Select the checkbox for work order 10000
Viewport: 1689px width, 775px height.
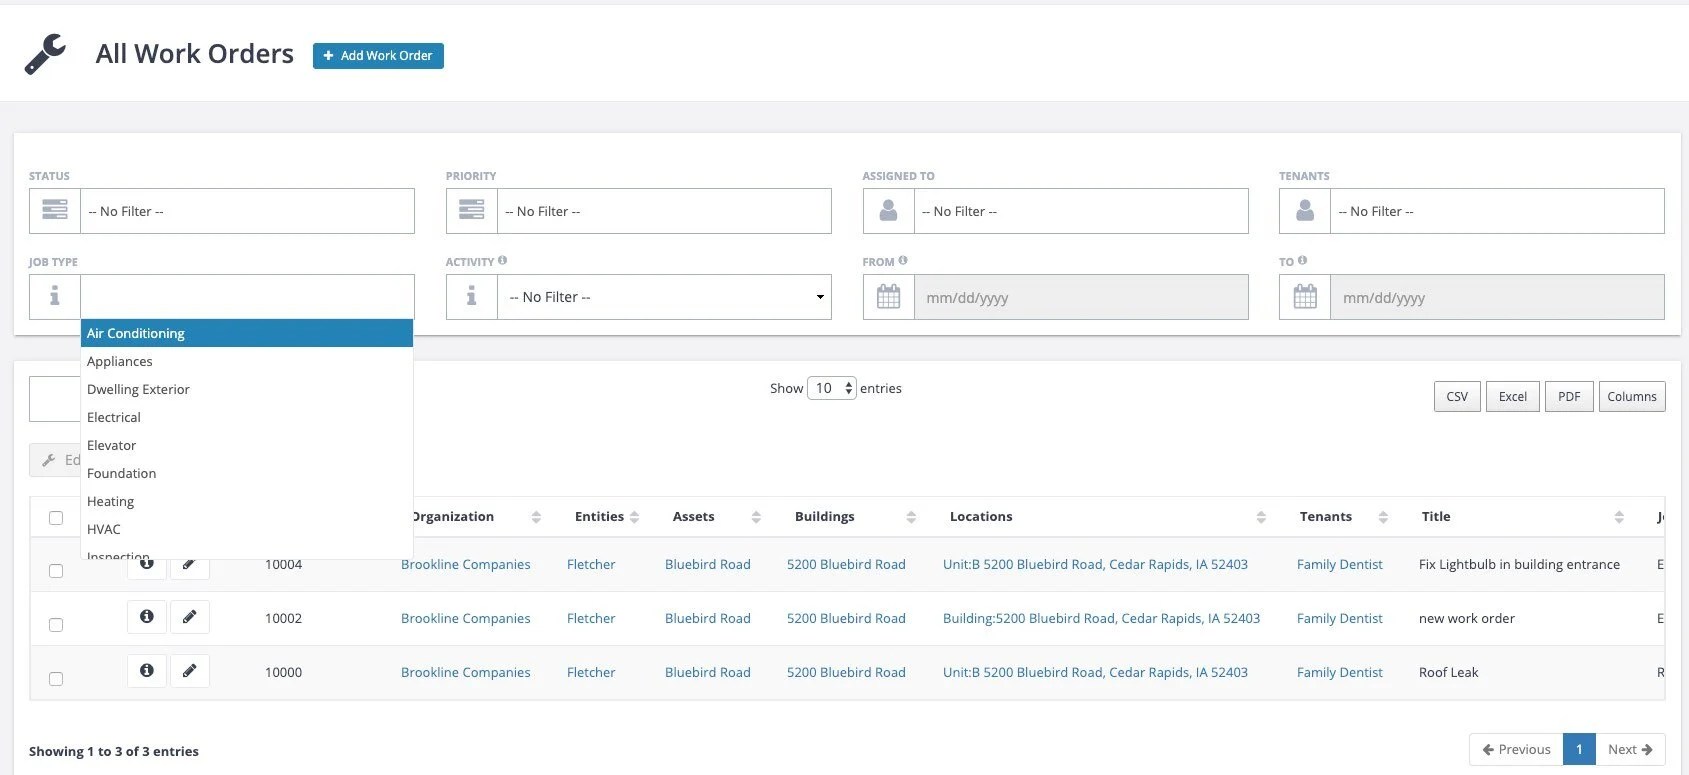click(x=56, y=679)
